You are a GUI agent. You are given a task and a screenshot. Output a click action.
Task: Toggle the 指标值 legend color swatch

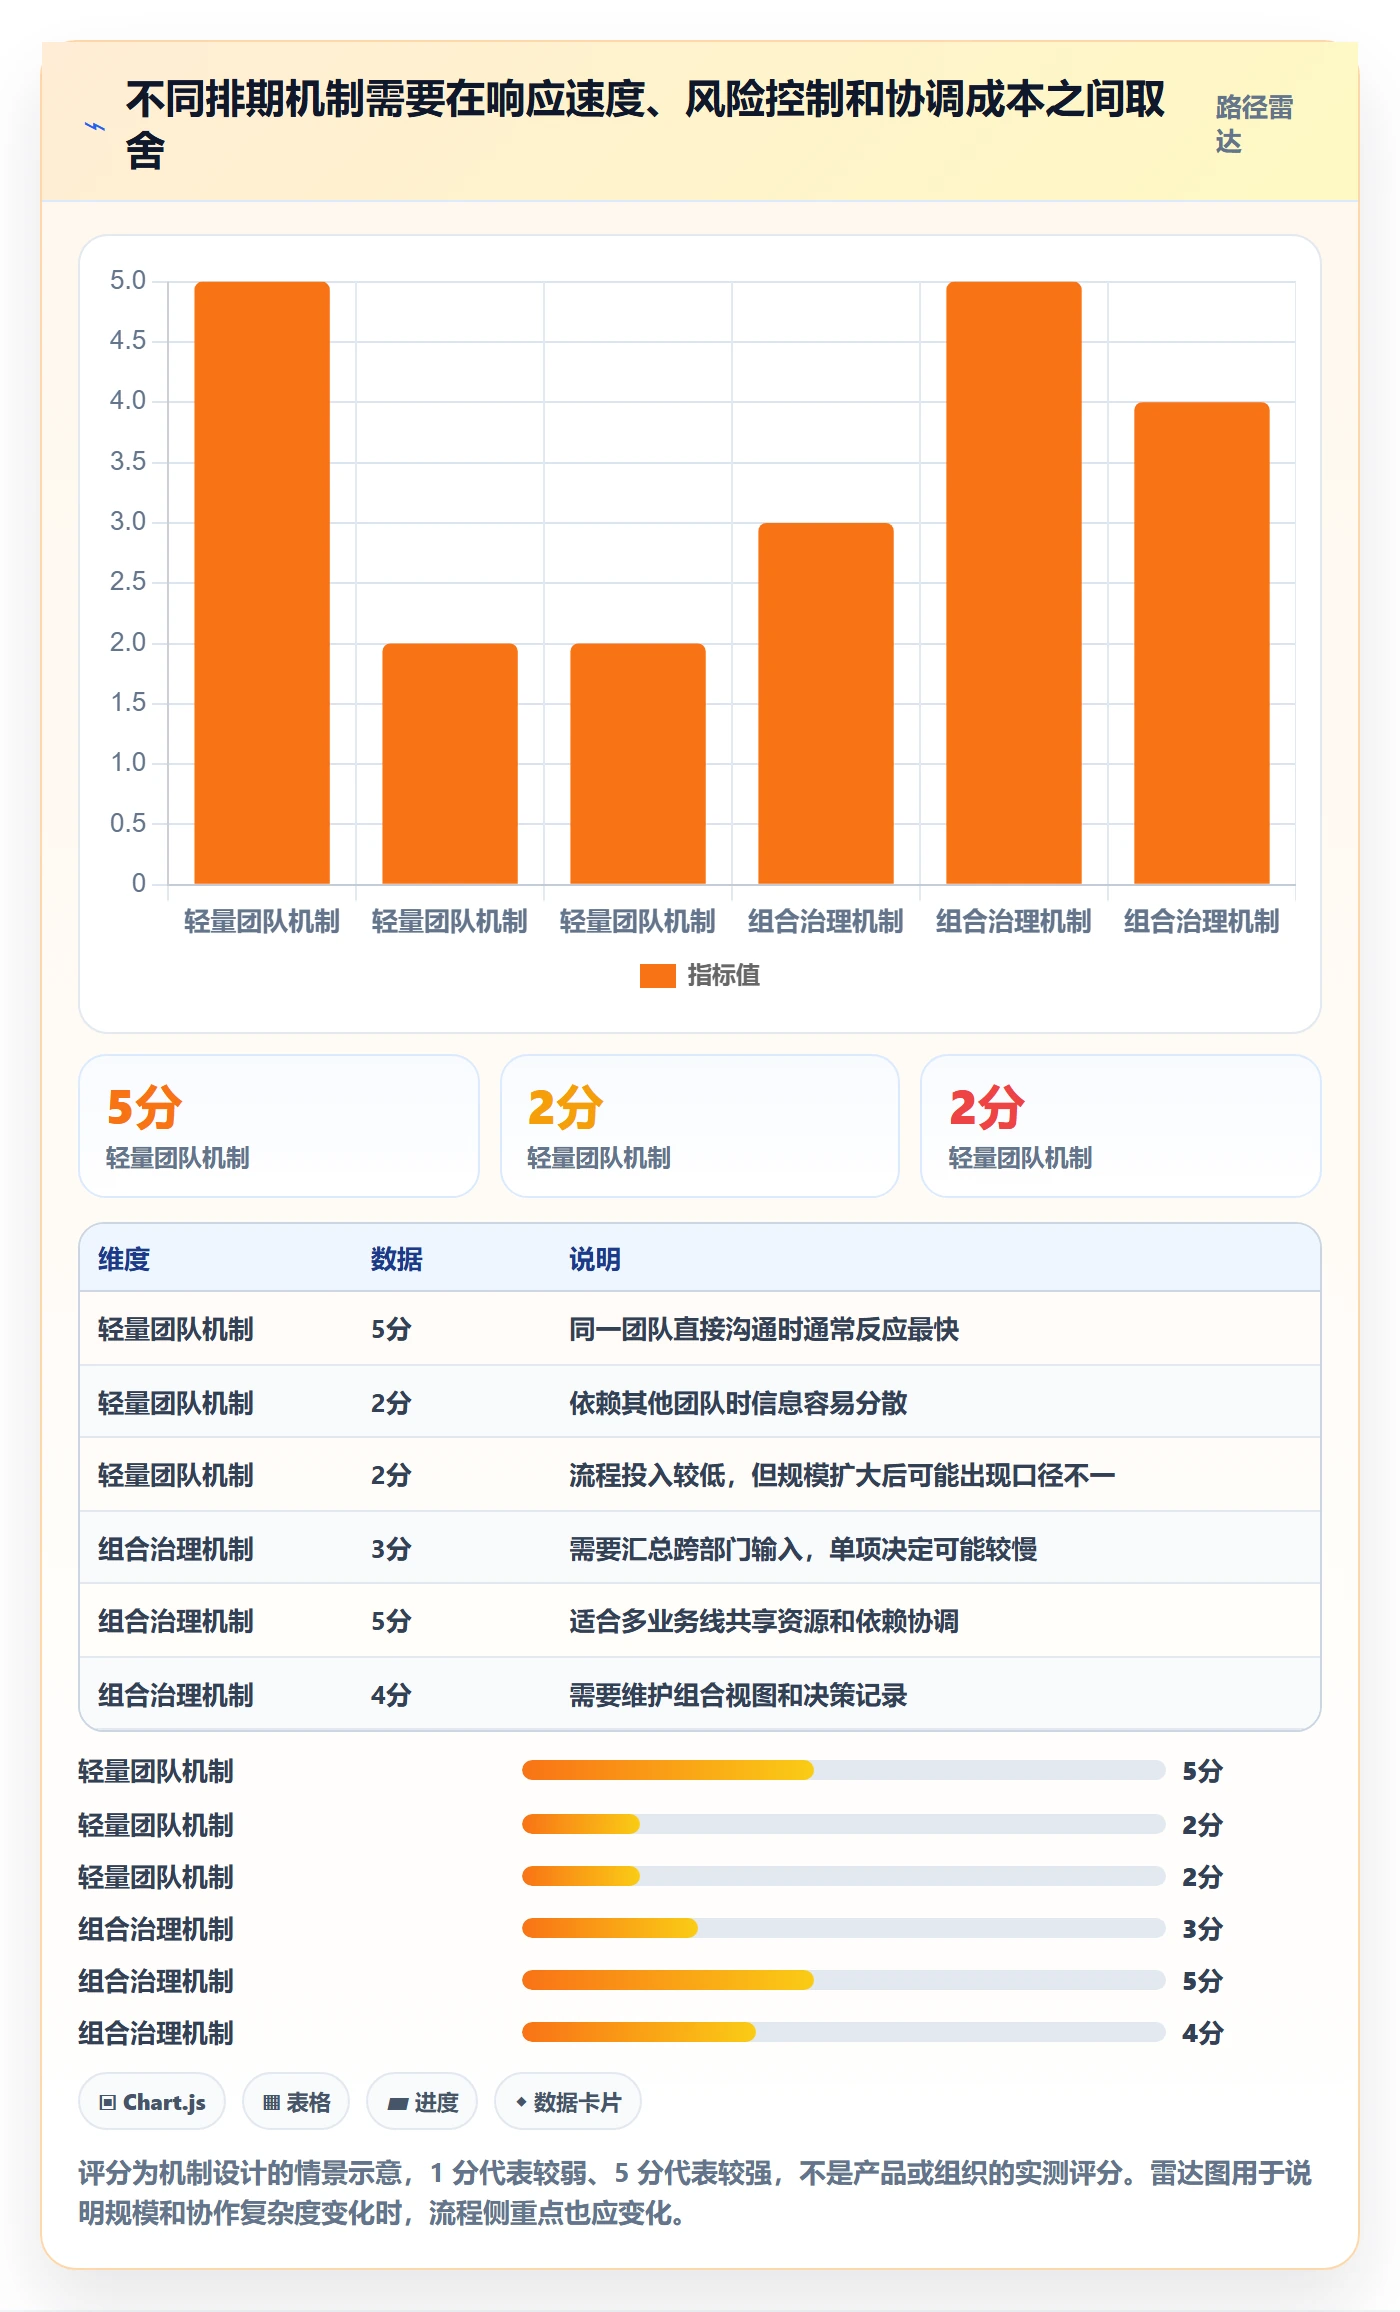[658, 975]
